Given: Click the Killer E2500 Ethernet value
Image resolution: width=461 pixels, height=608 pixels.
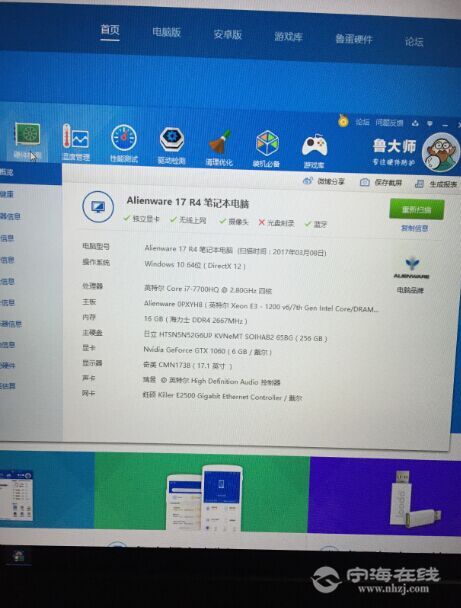Looking at the screenshot, I should tap(223, 396).
